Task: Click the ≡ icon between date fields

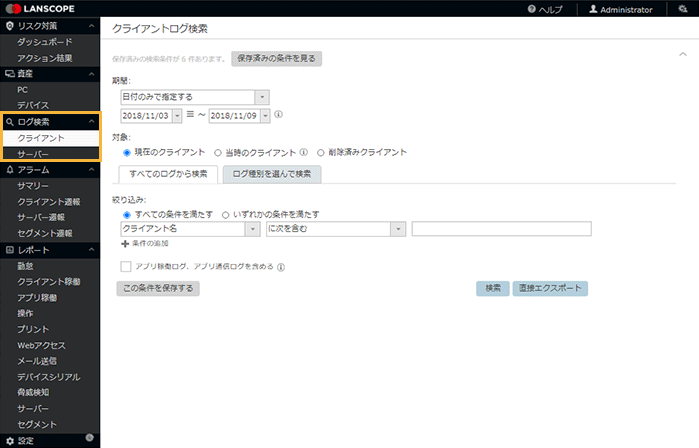Action: [x=190, y=115]
